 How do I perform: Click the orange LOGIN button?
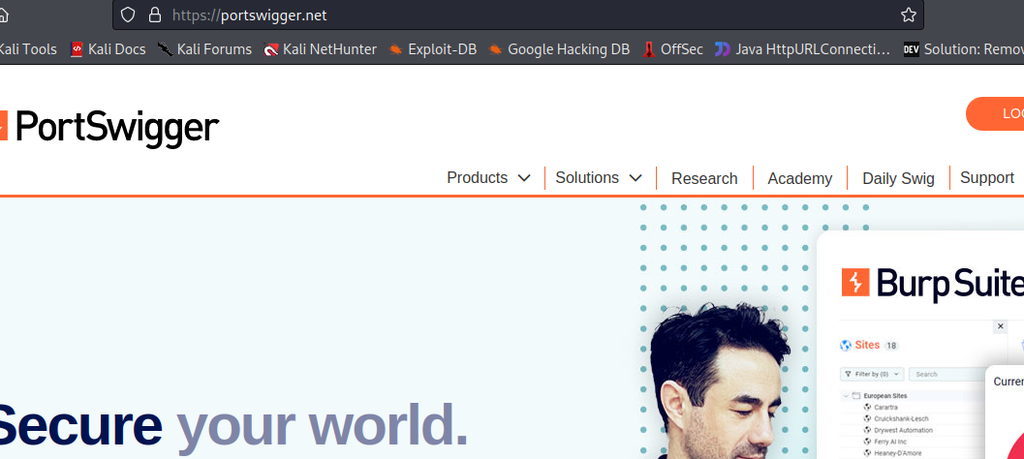[x=995, y=114]
